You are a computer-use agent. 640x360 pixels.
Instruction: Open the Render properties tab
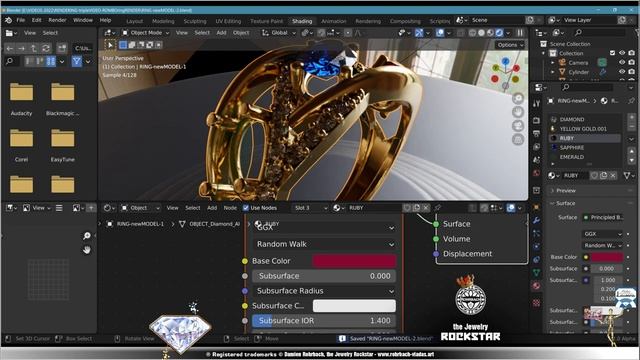coord(536,120)
